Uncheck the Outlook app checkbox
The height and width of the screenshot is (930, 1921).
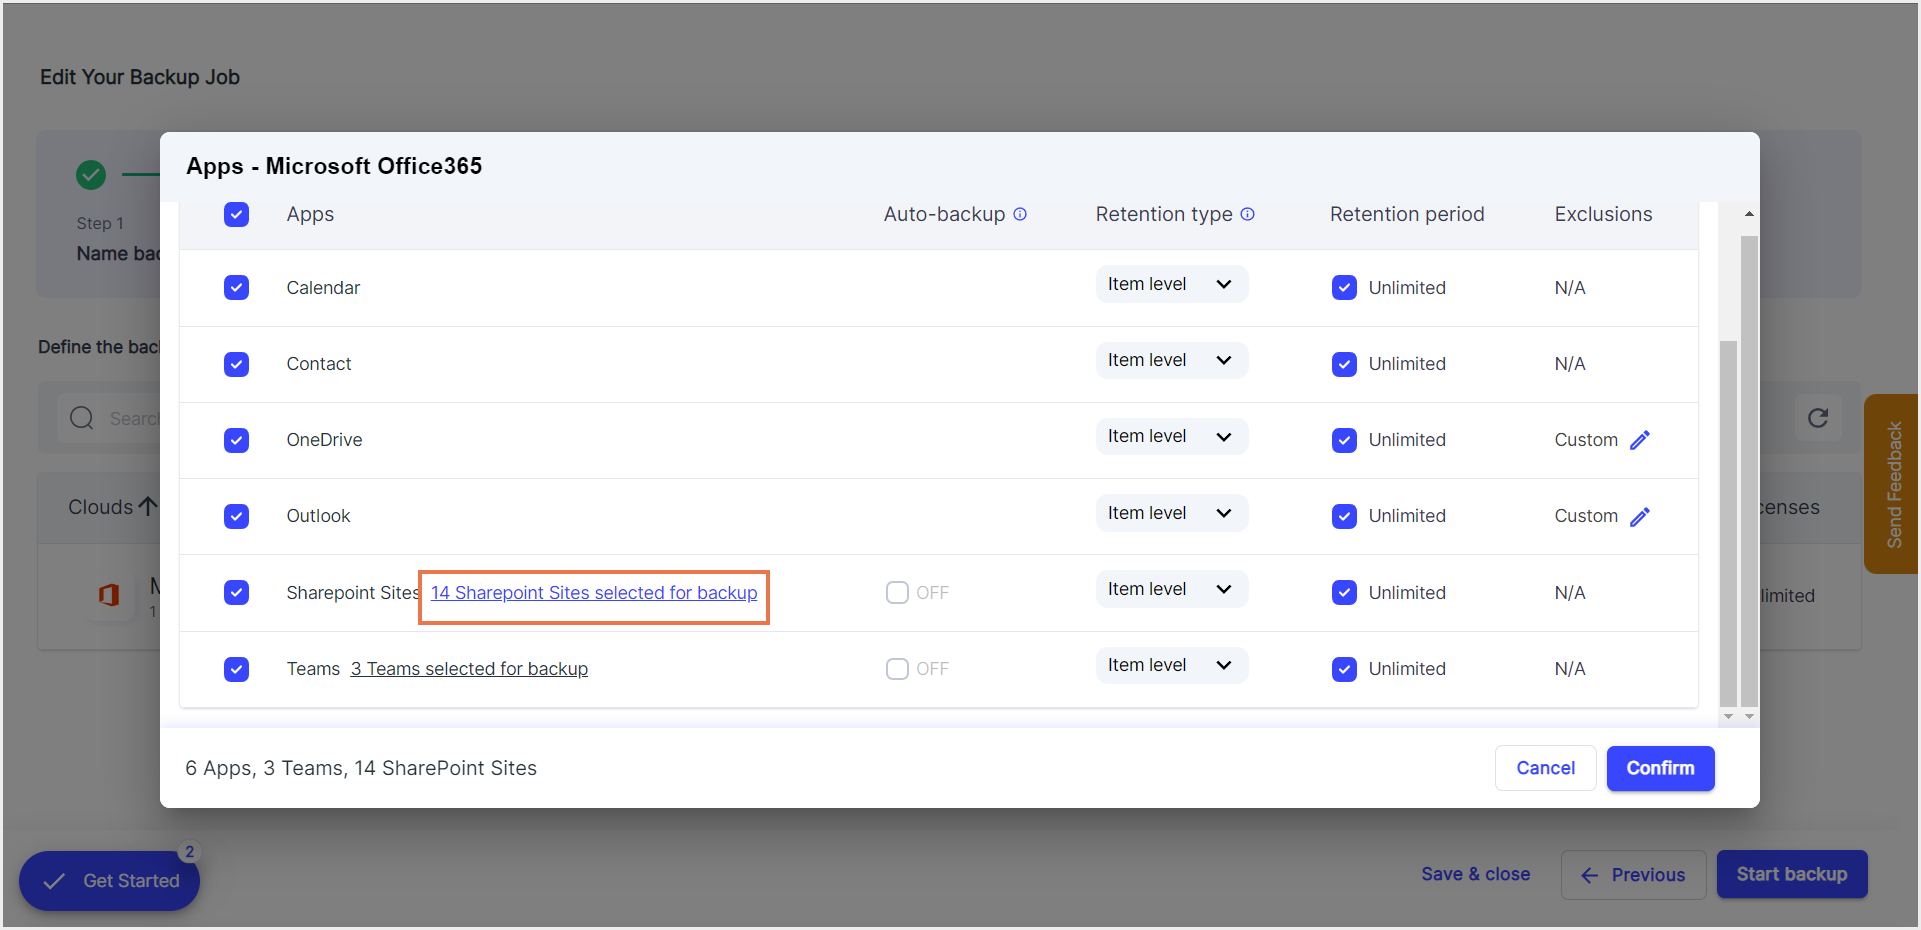(x=237, y=516)
